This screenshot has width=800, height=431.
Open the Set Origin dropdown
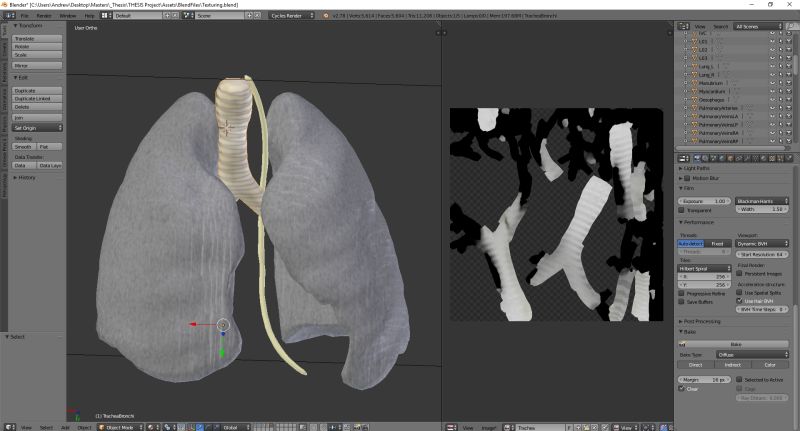[37, 128]
